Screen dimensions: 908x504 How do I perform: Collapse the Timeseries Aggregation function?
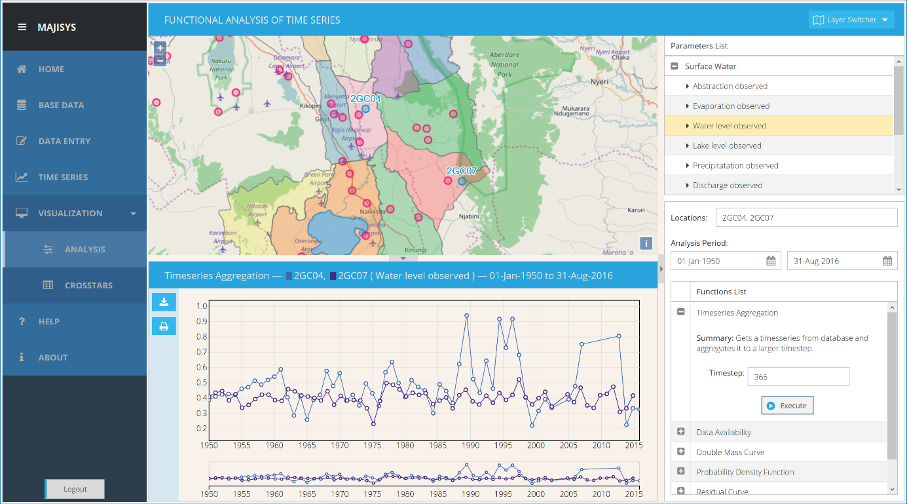[x=681, y=313]
